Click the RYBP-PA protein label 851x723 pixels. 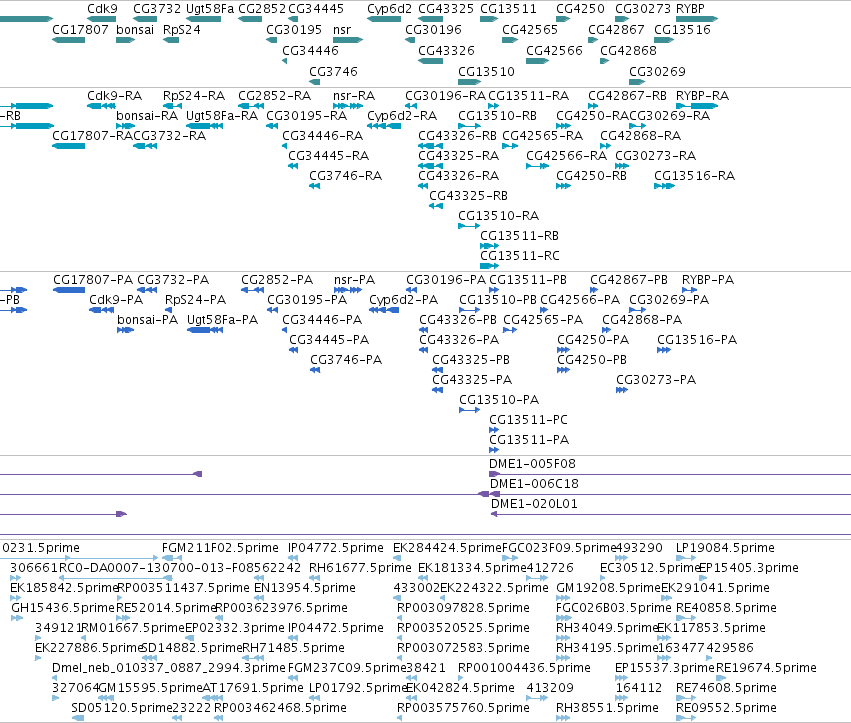coord(708,280)
